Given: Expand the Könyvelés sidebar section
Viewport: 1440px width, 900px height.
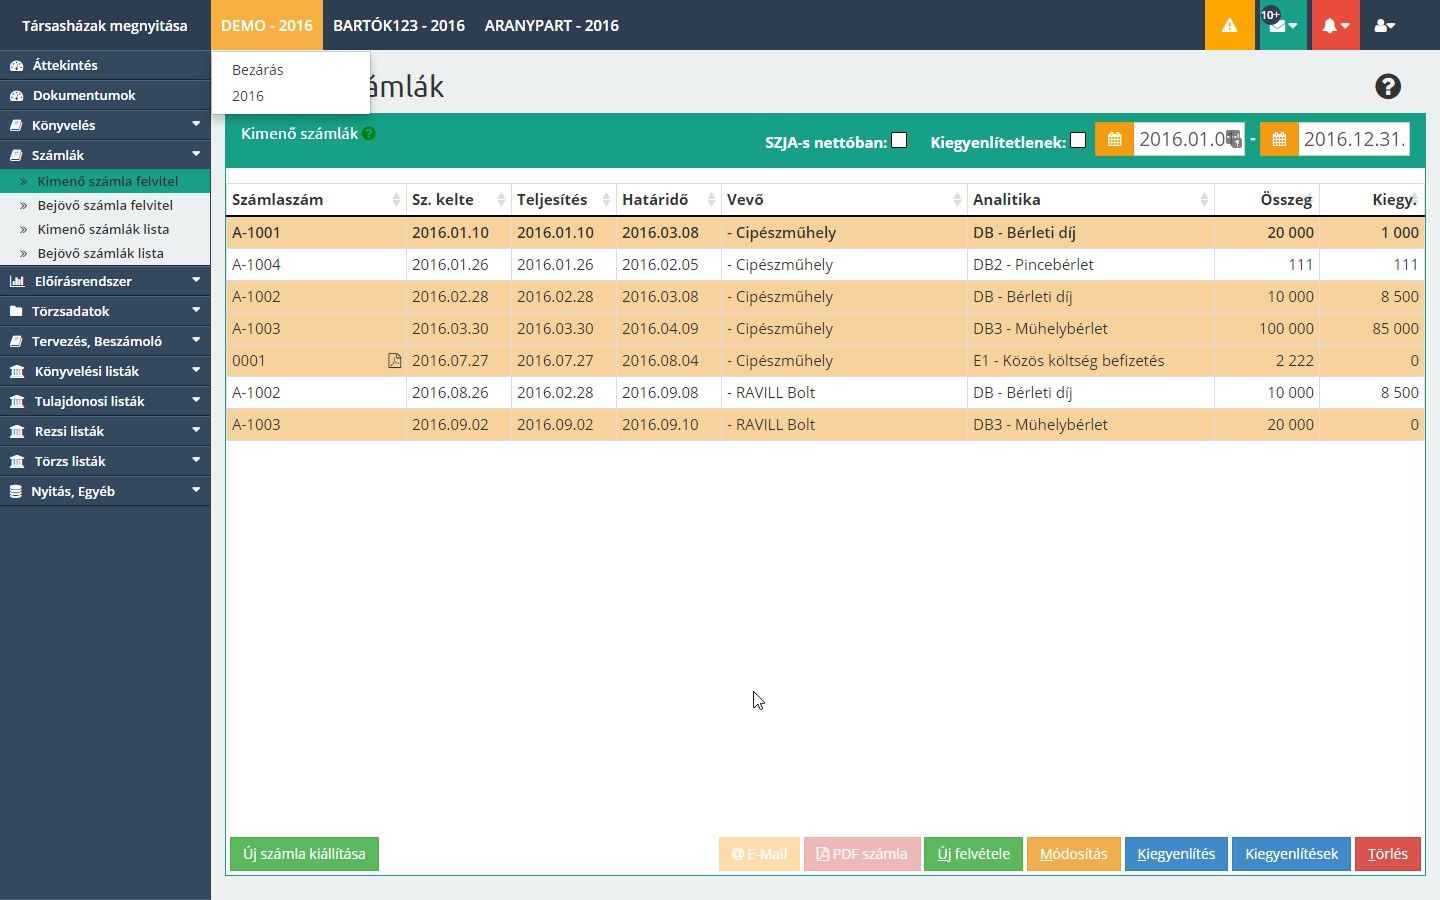Looking at the screenshot, I should (105, 125).
